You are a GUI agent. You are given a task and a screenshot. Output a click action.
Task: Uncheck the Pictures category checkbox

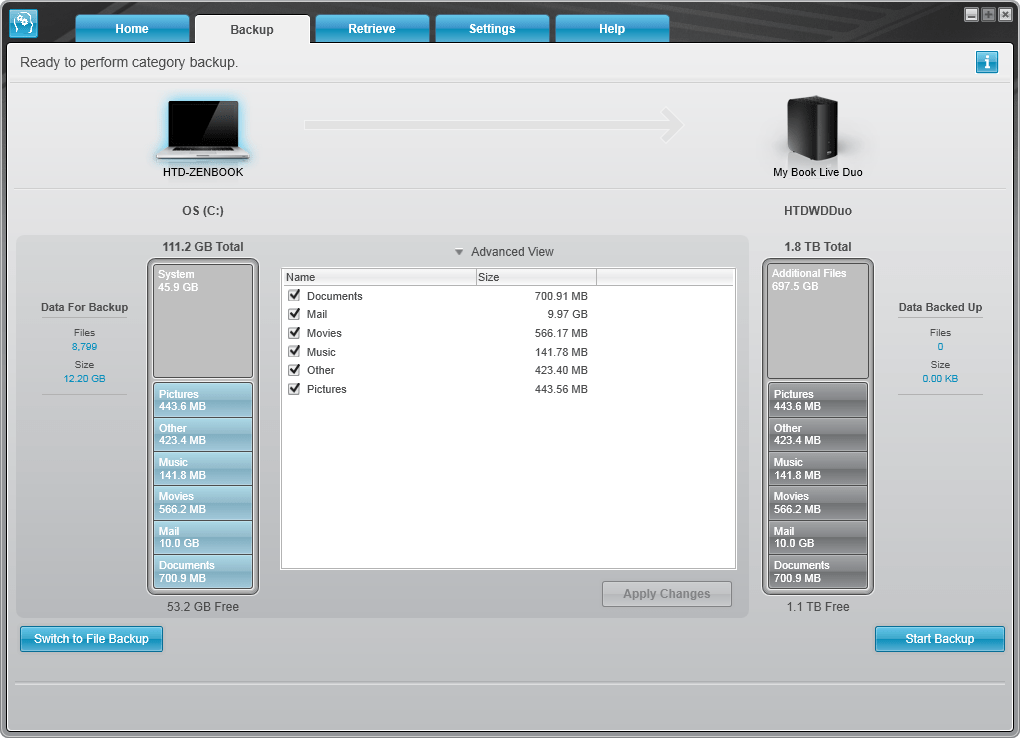(294, 389)
